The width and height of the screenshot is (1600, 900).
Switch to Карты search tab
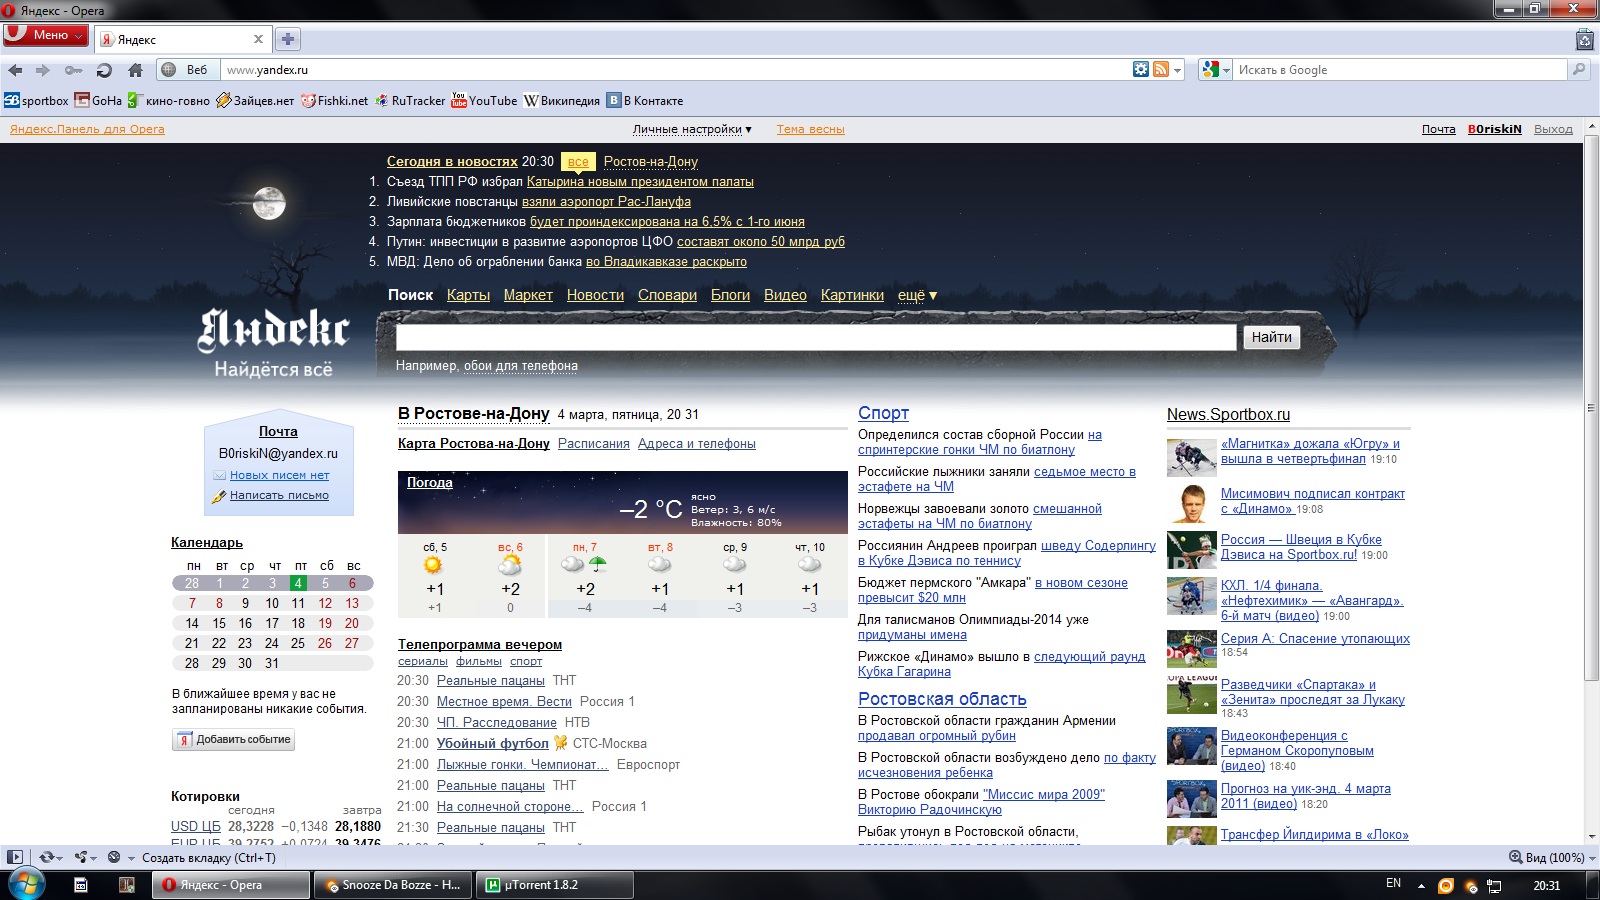click(x=468, y=295)
